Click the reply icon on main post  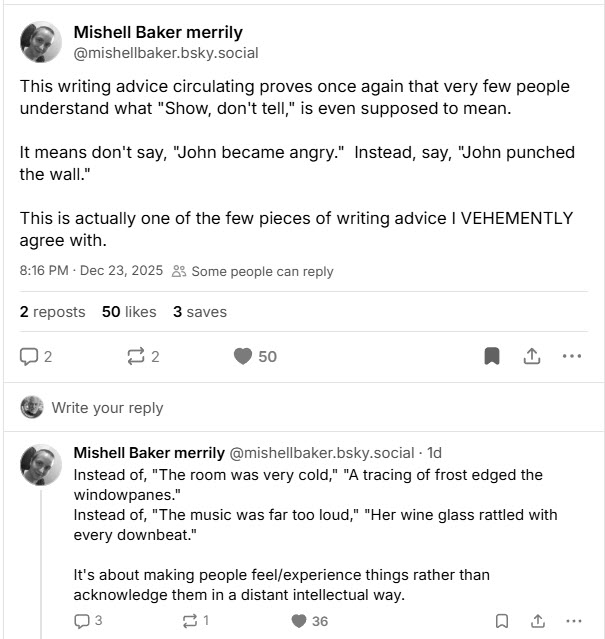pyautogui.click(x=29, y=356)
